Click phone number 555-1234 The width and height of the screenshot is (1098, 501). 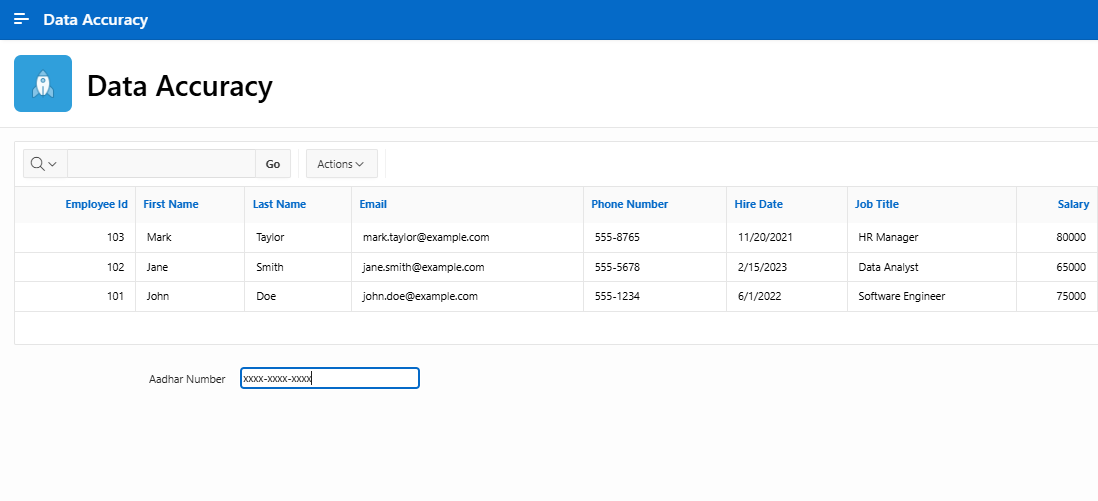click(617, 296)
